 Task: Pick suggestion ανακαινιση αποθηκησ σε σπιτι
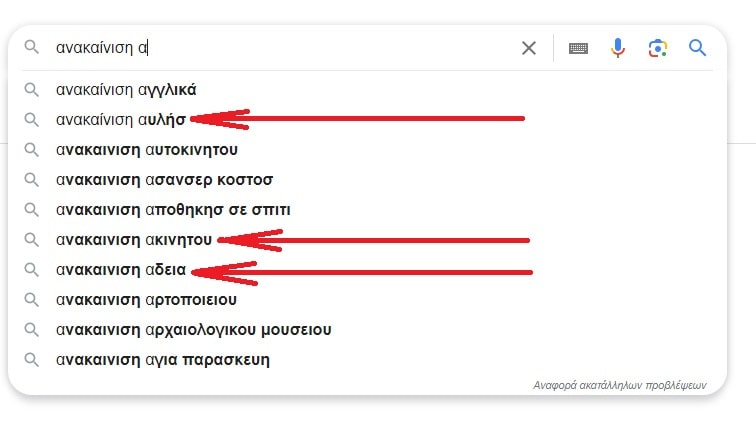[x=173, y=210]
